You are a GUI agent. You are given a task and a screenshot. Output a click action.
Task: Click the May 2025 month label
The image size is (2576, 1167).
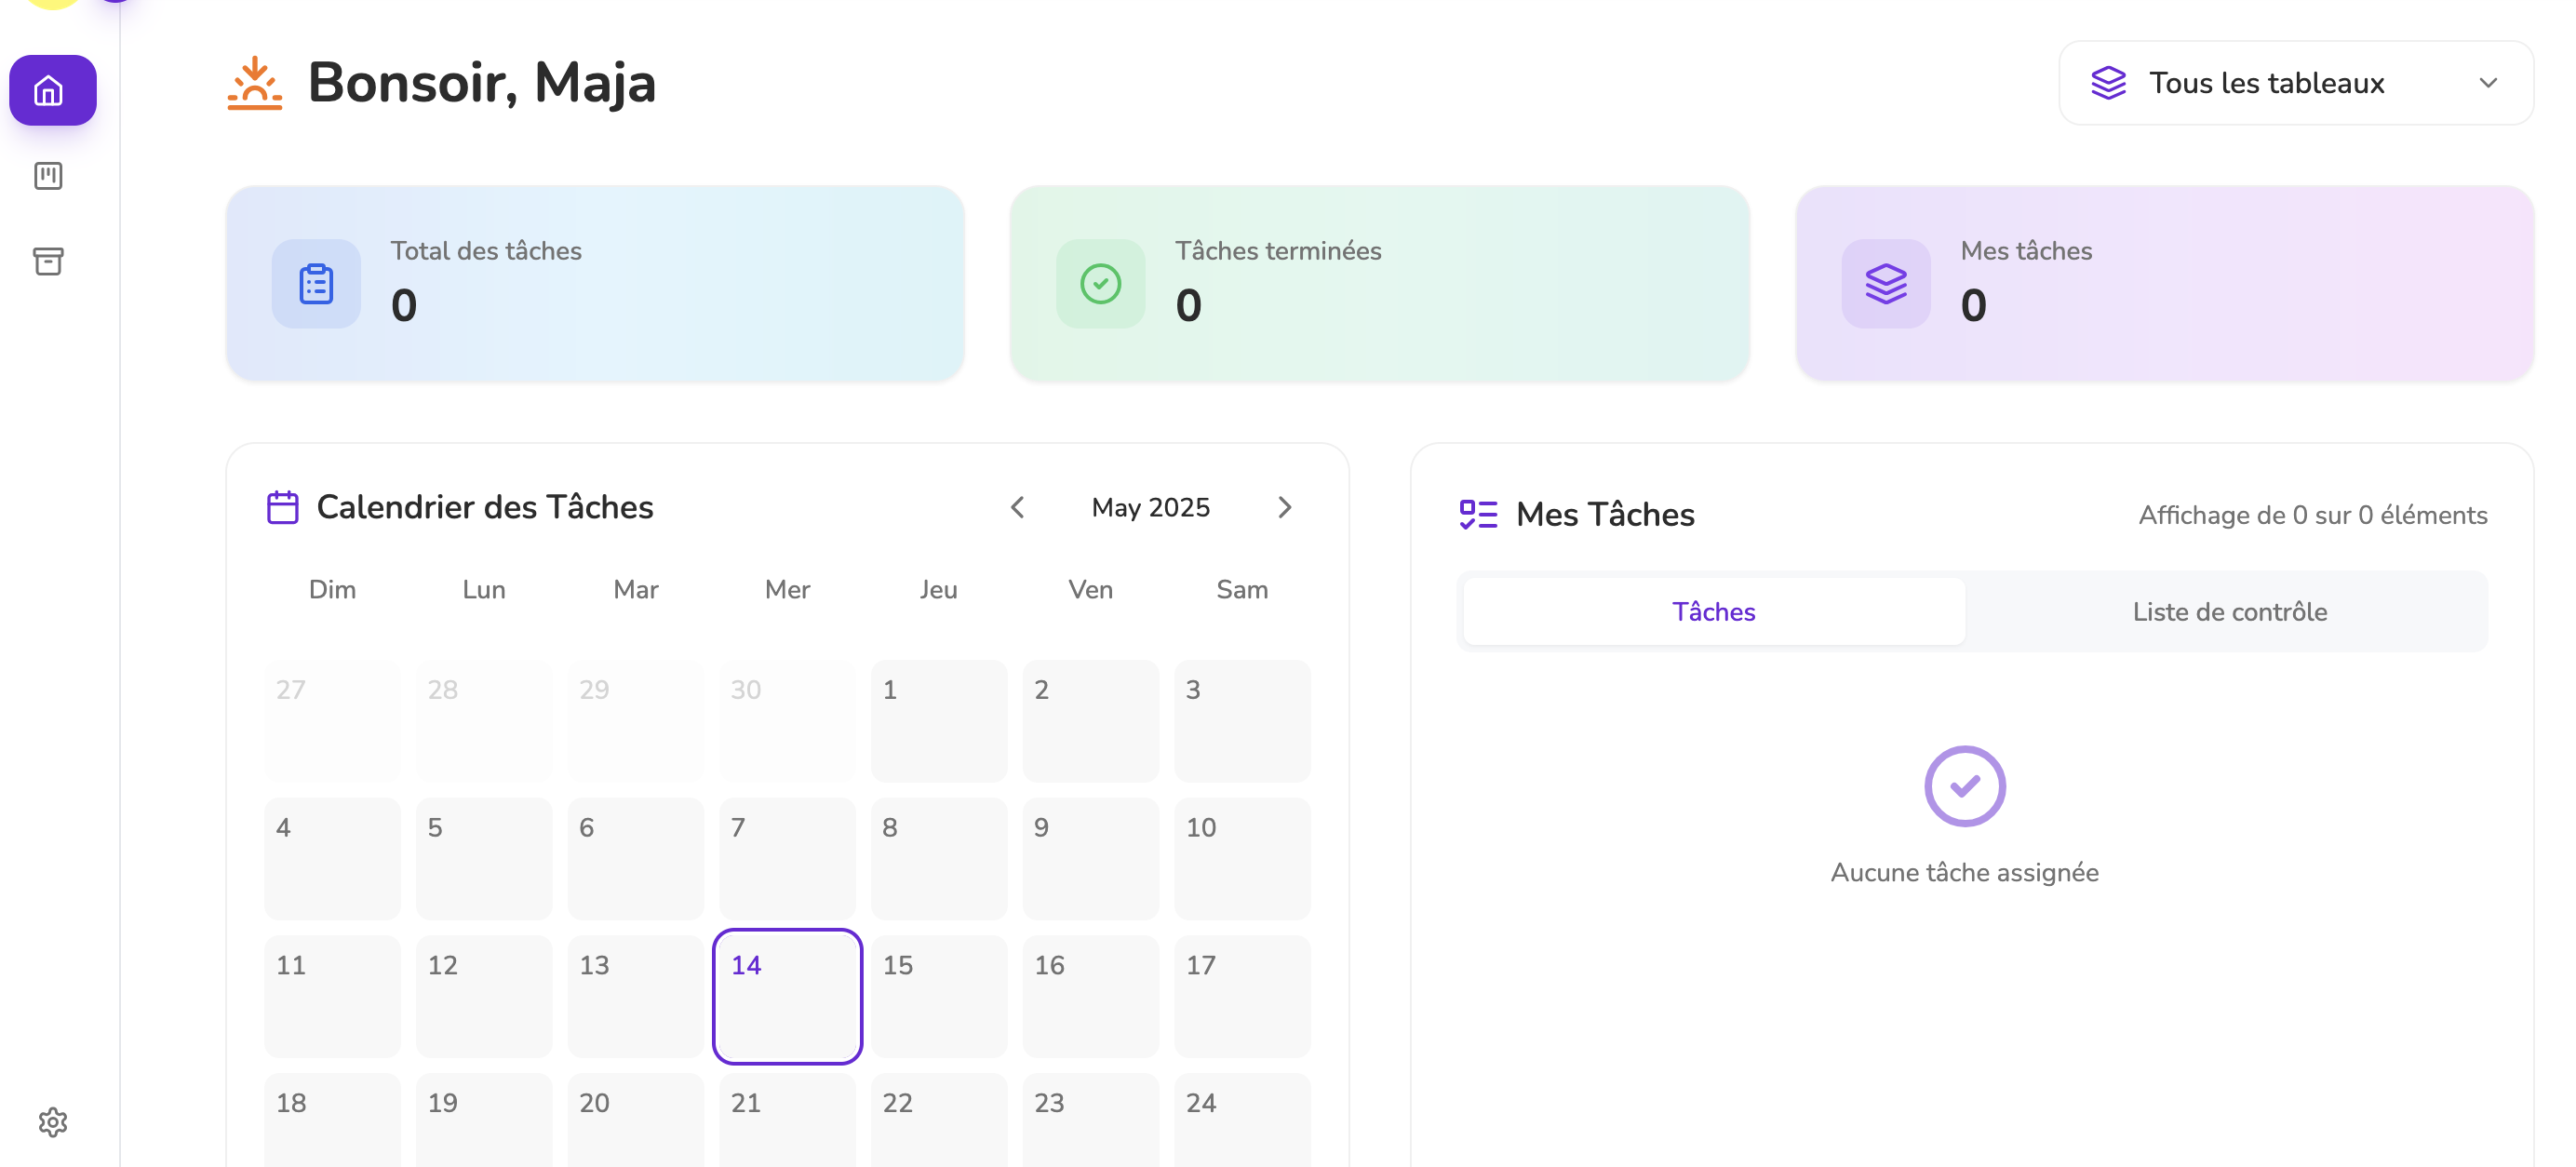click(1151, 508)
